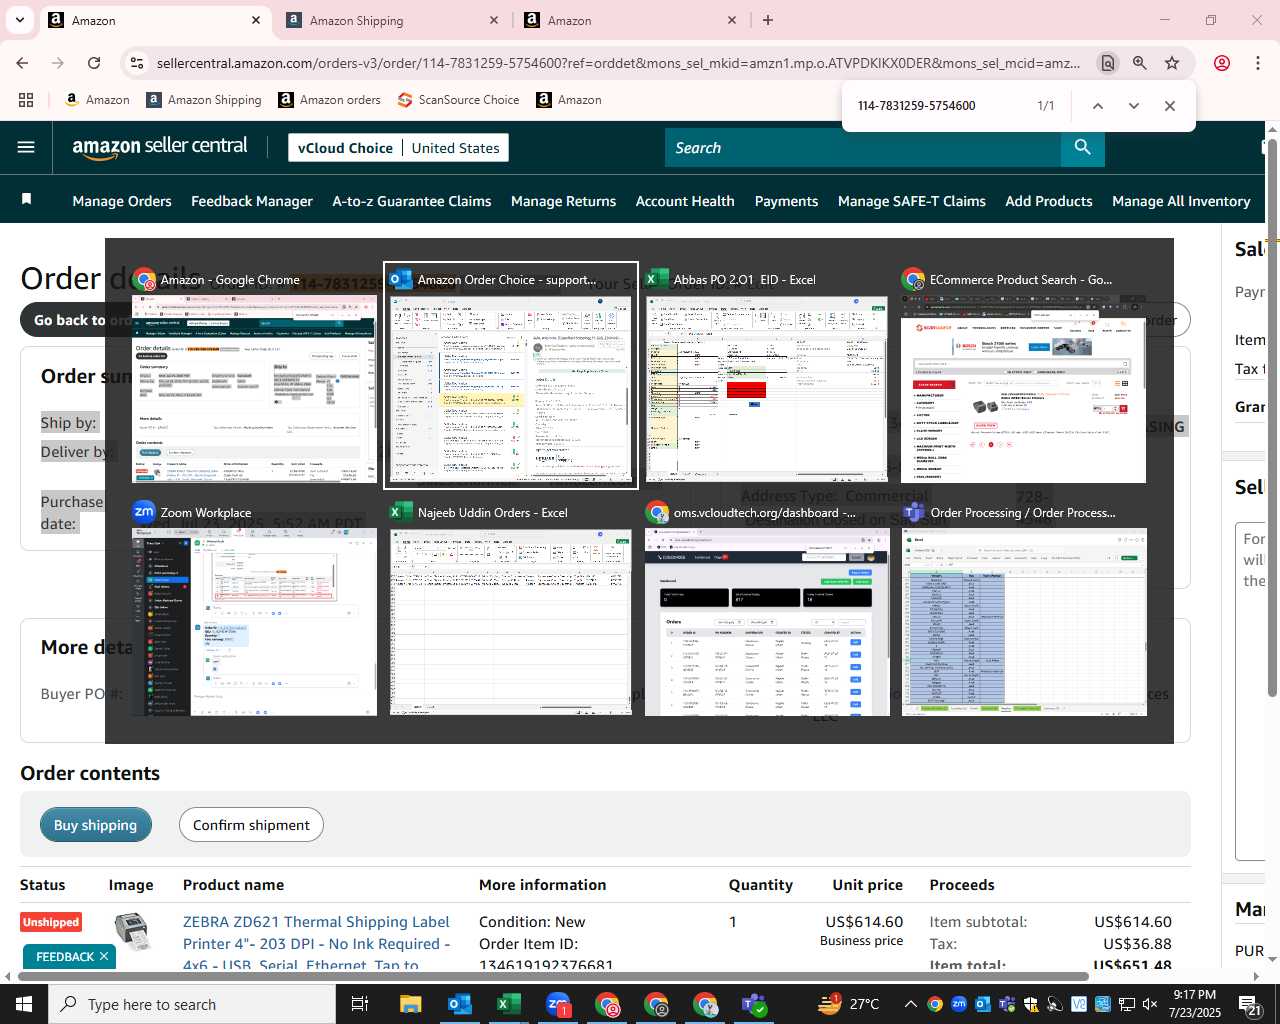
Task: Click the bookmark flag icon in navigation bar
Action: click(x=27, y=200)
